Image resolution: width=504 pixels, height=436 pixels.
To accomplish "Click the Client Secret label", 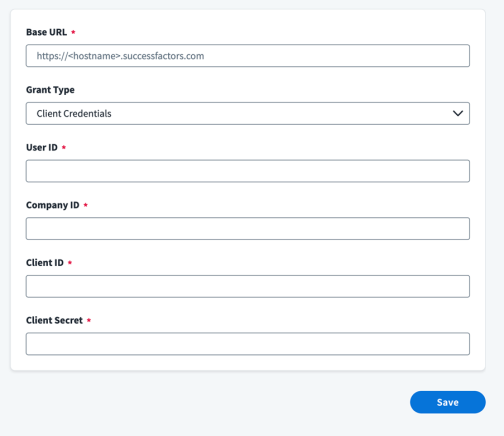I will pyautogui.click(x=54, y=320).
